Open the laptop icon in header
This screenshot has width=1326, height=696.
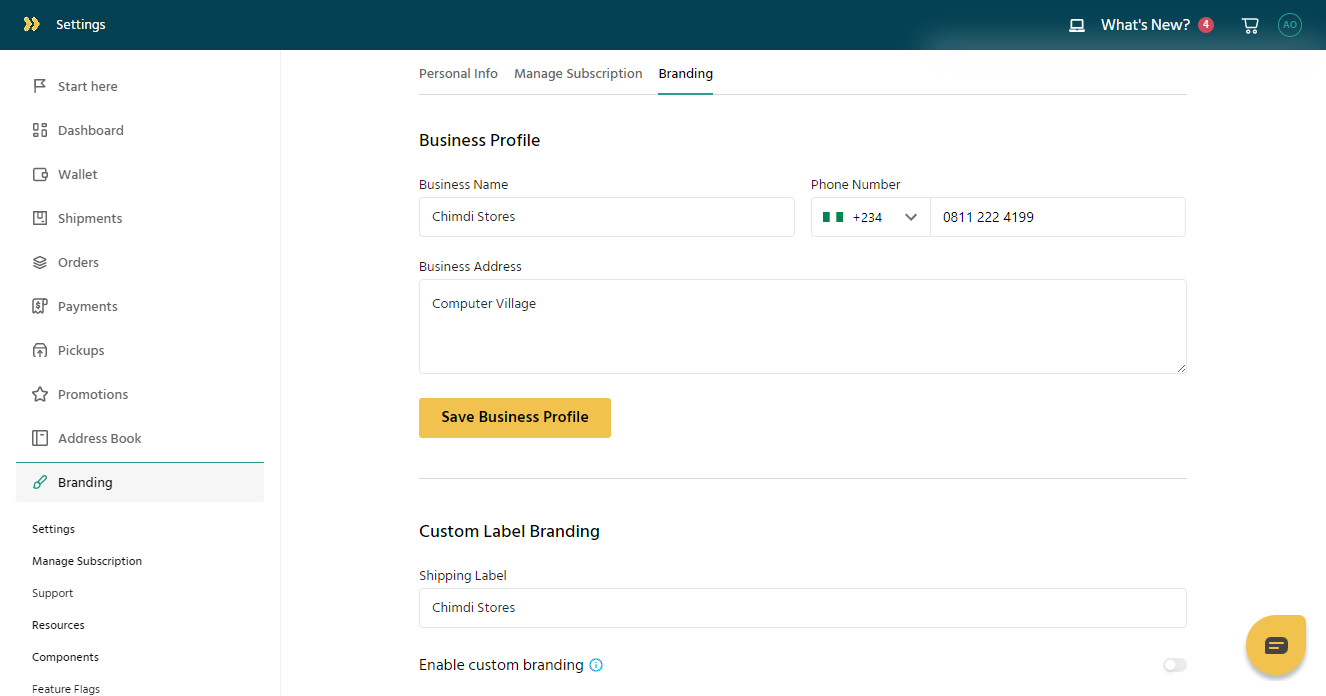pos(1077,25)
